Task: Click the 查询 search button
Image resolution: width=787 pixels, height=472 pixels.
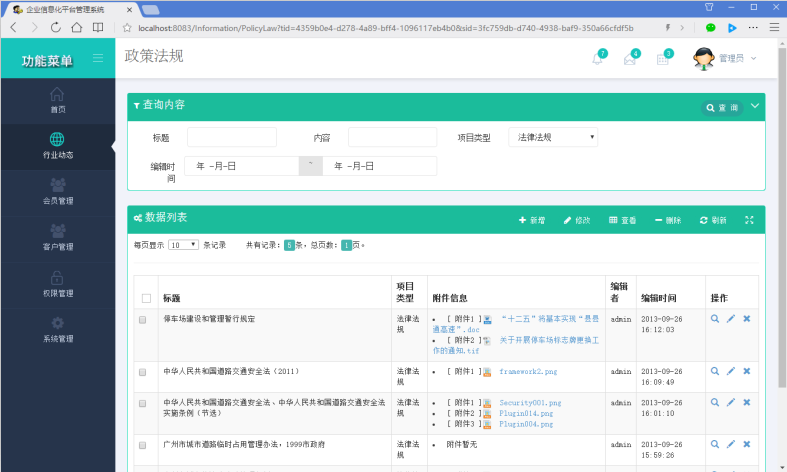Action: (722, 107)
